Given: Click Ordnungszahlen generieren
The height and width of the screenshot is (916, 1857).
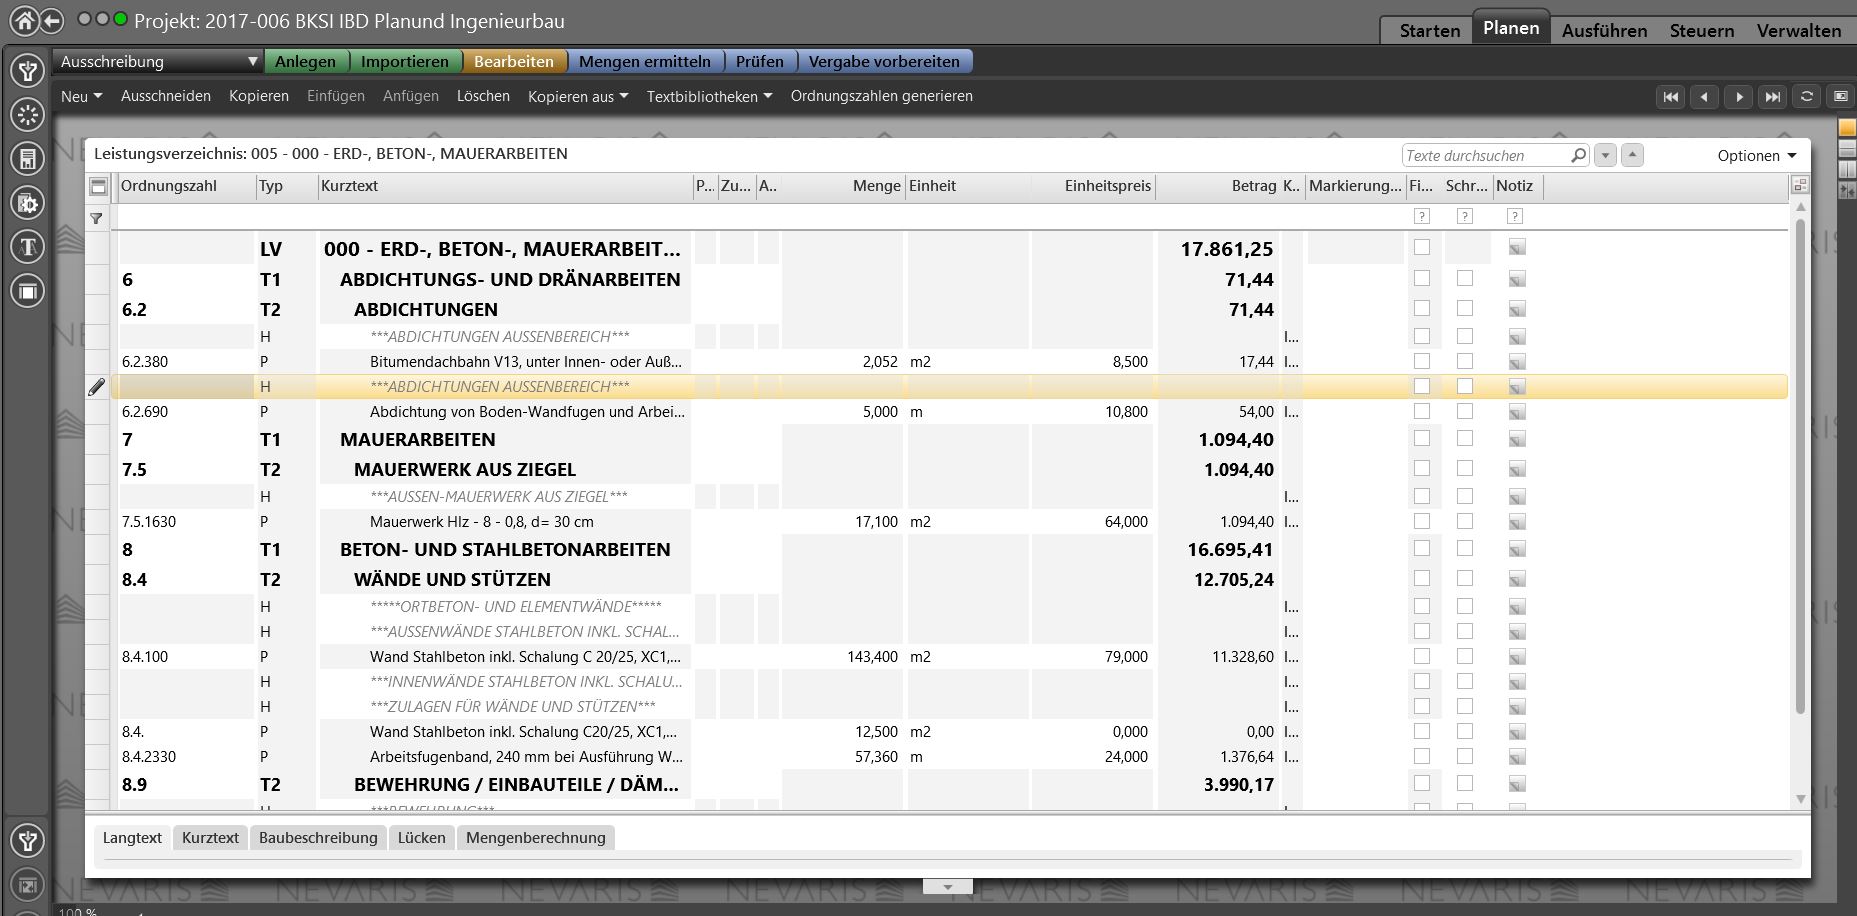Looking at the screenshot, I should pos(881,97).
